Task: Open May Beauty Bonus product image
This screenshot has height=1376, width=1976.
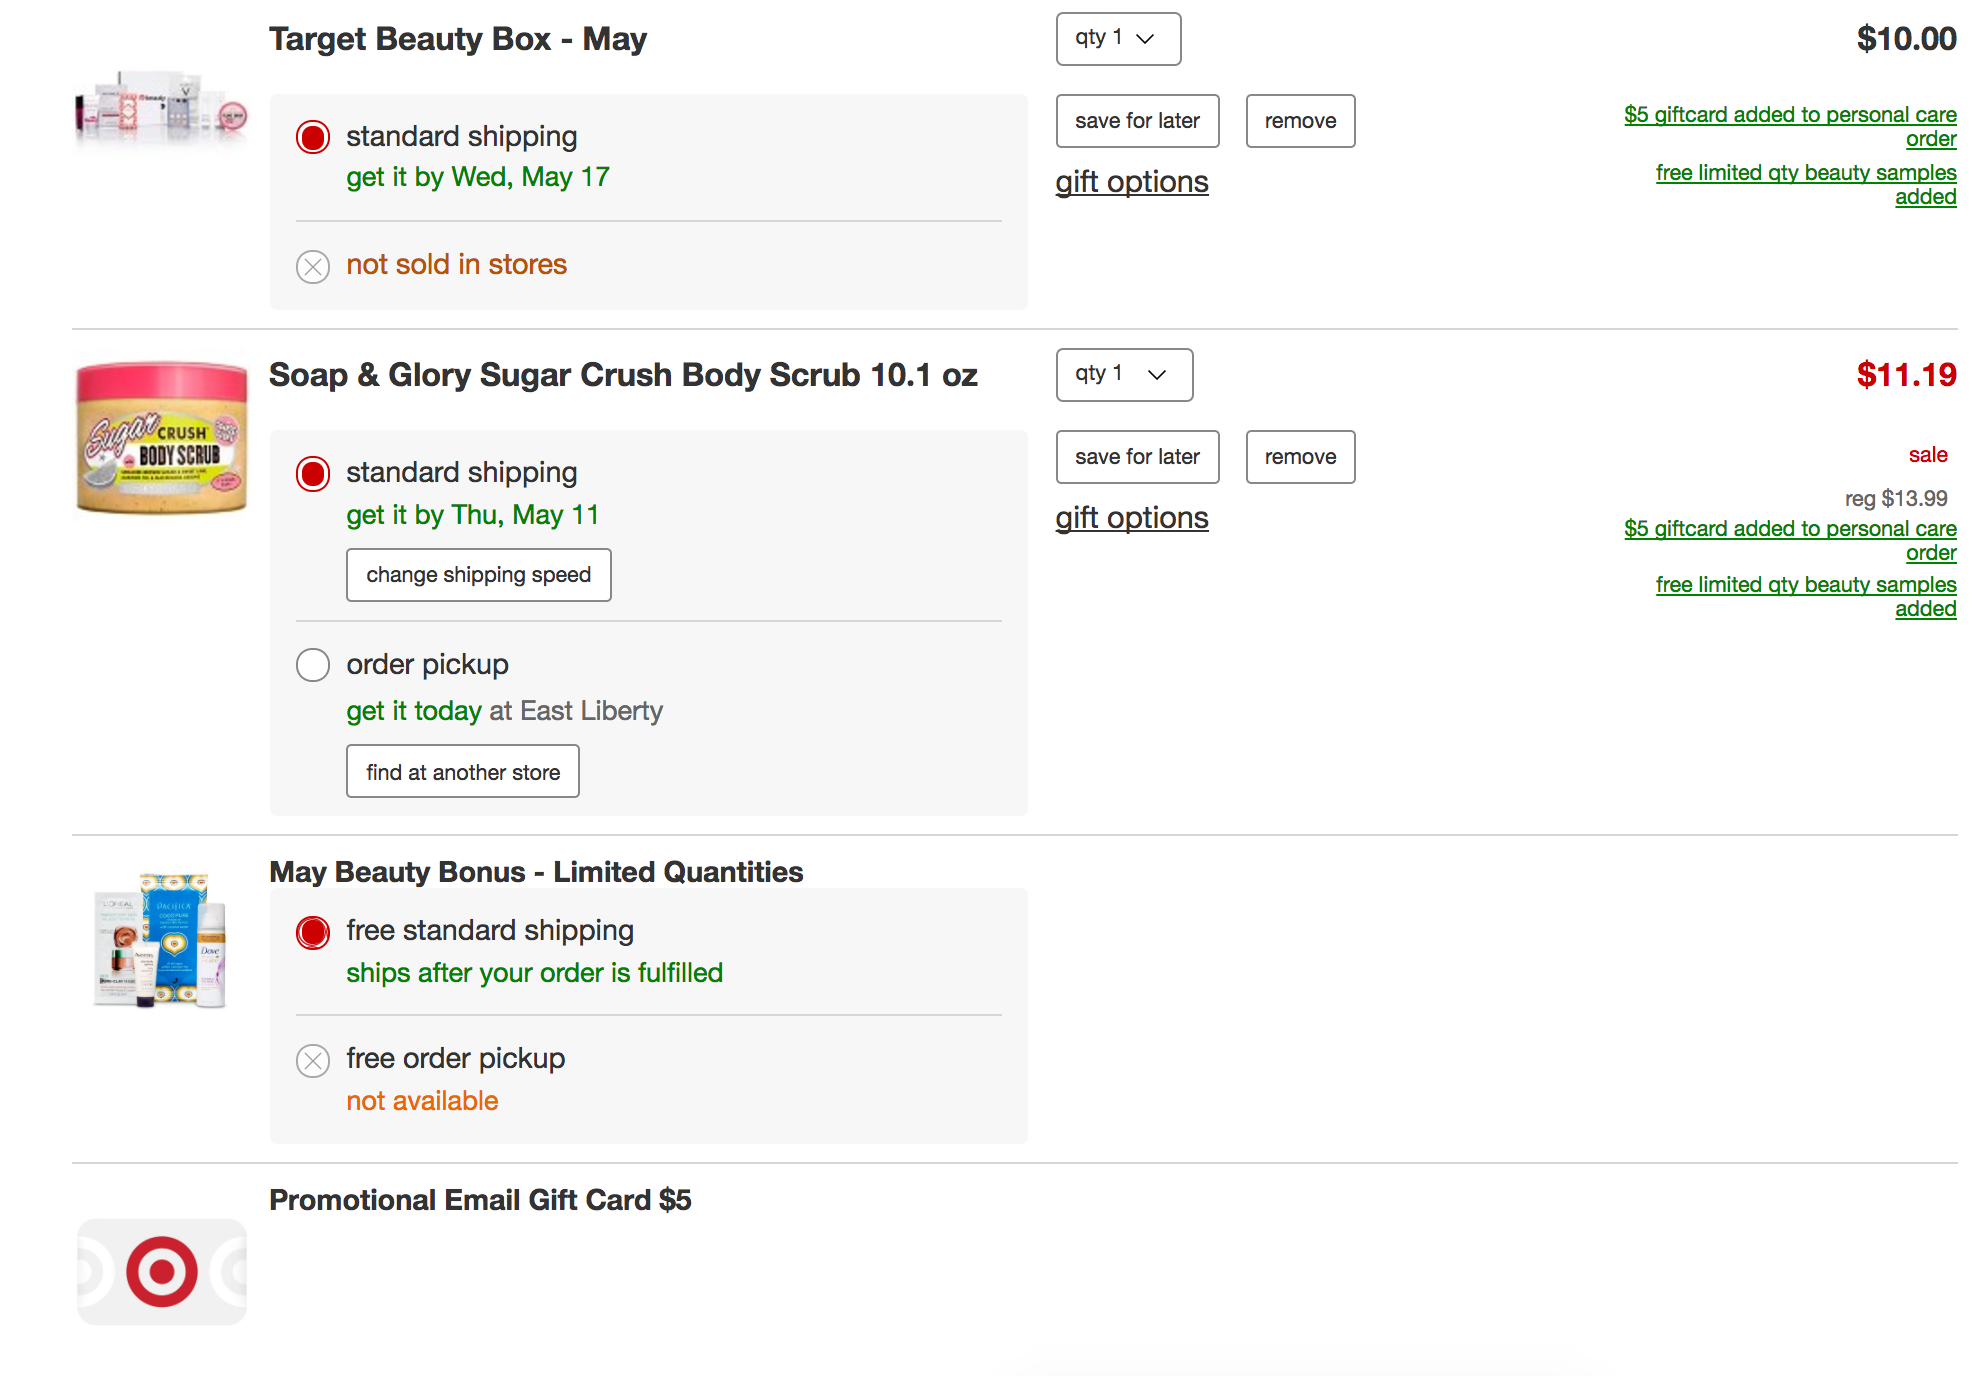Action: [x=161, y=941]
